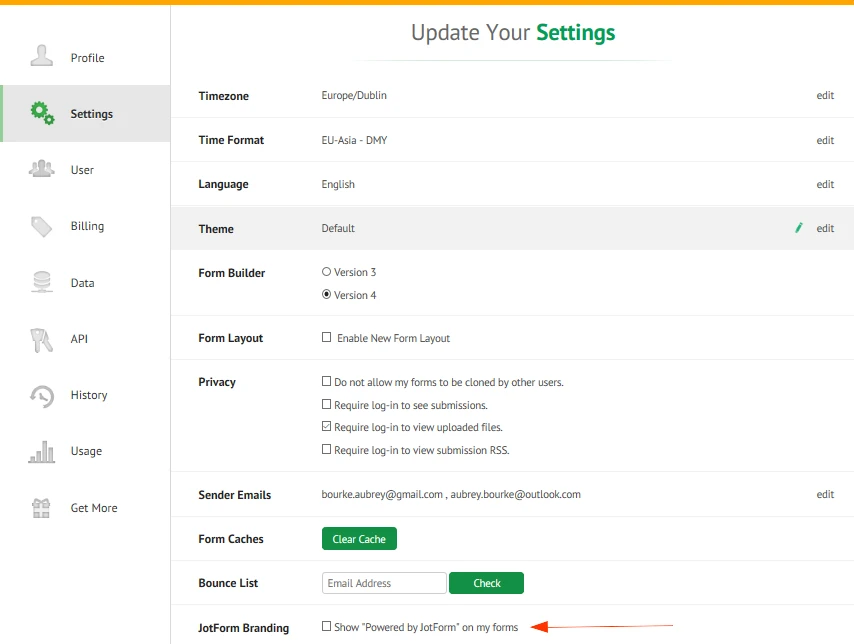Image resolution: width=854 pixels, height=644 pixels.
Task: Click the History clock icon
Action: [x=42, y=396]
